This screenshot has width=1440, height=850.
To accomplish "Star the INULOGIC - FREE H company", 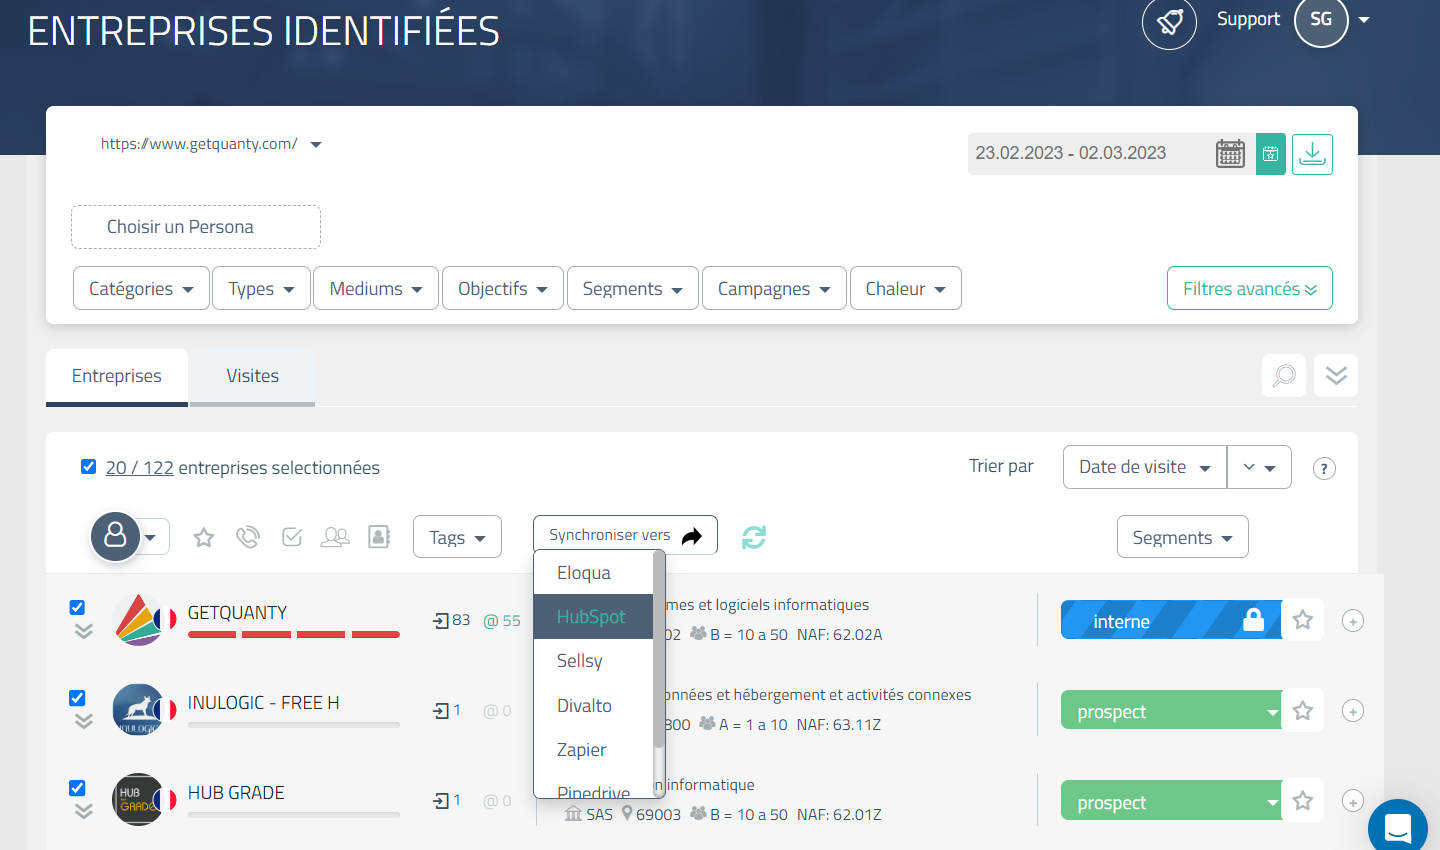I will [1302, 710].
